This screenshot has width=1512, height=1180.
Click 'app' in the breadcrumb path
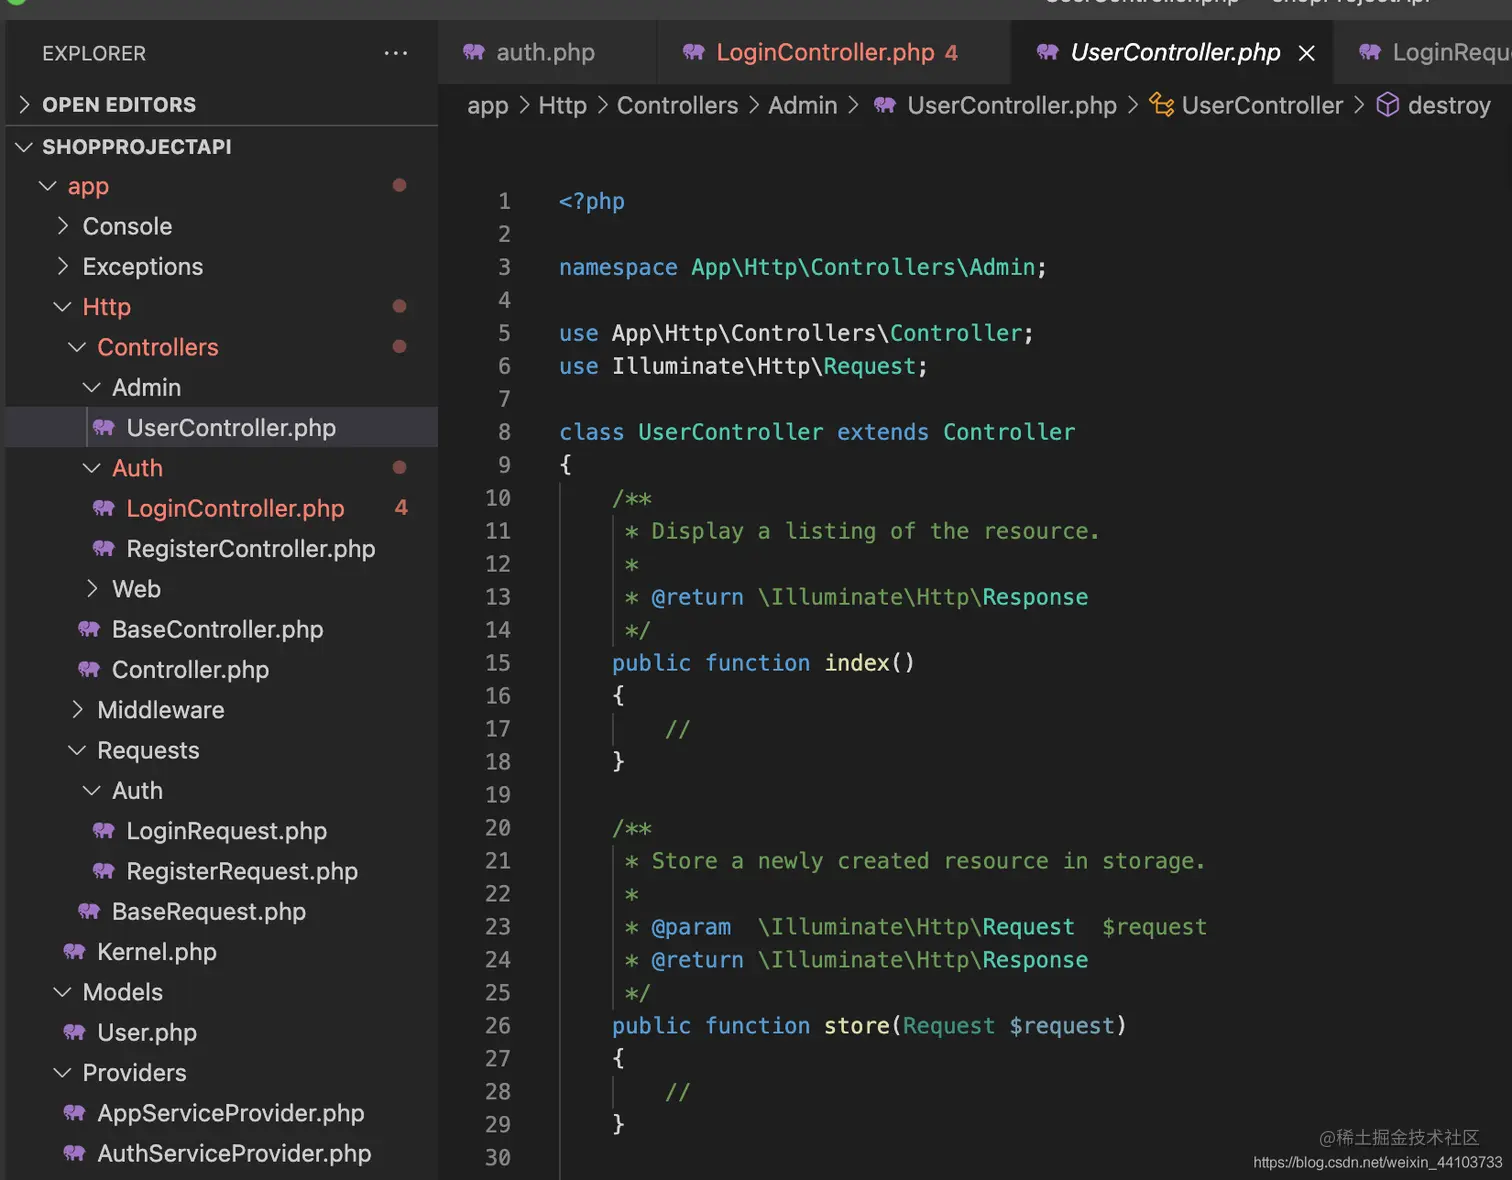[x=488, y=105]
